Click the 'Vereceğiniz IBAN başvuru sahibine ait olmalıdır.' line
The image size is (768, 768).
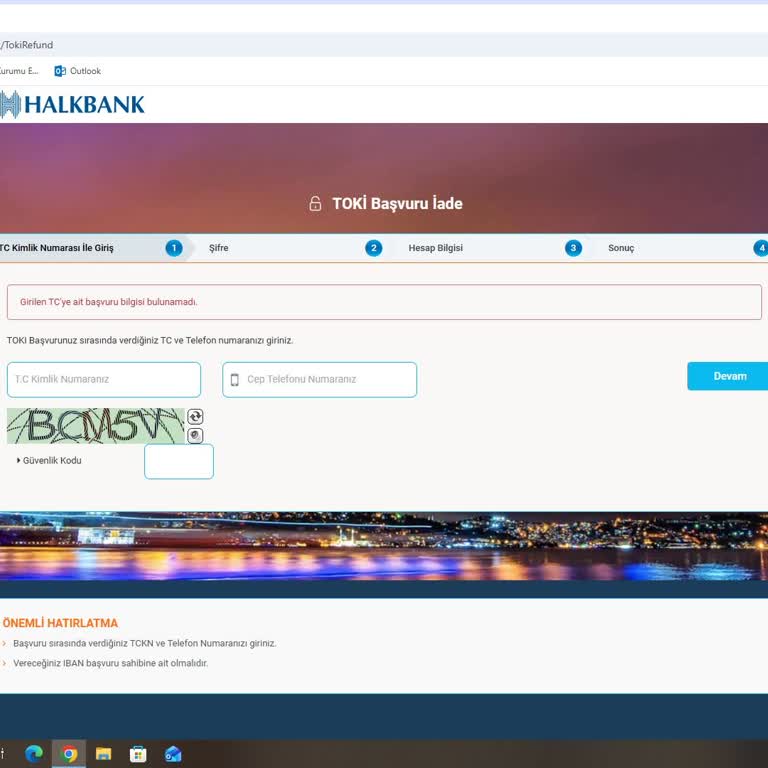(111, 663)
